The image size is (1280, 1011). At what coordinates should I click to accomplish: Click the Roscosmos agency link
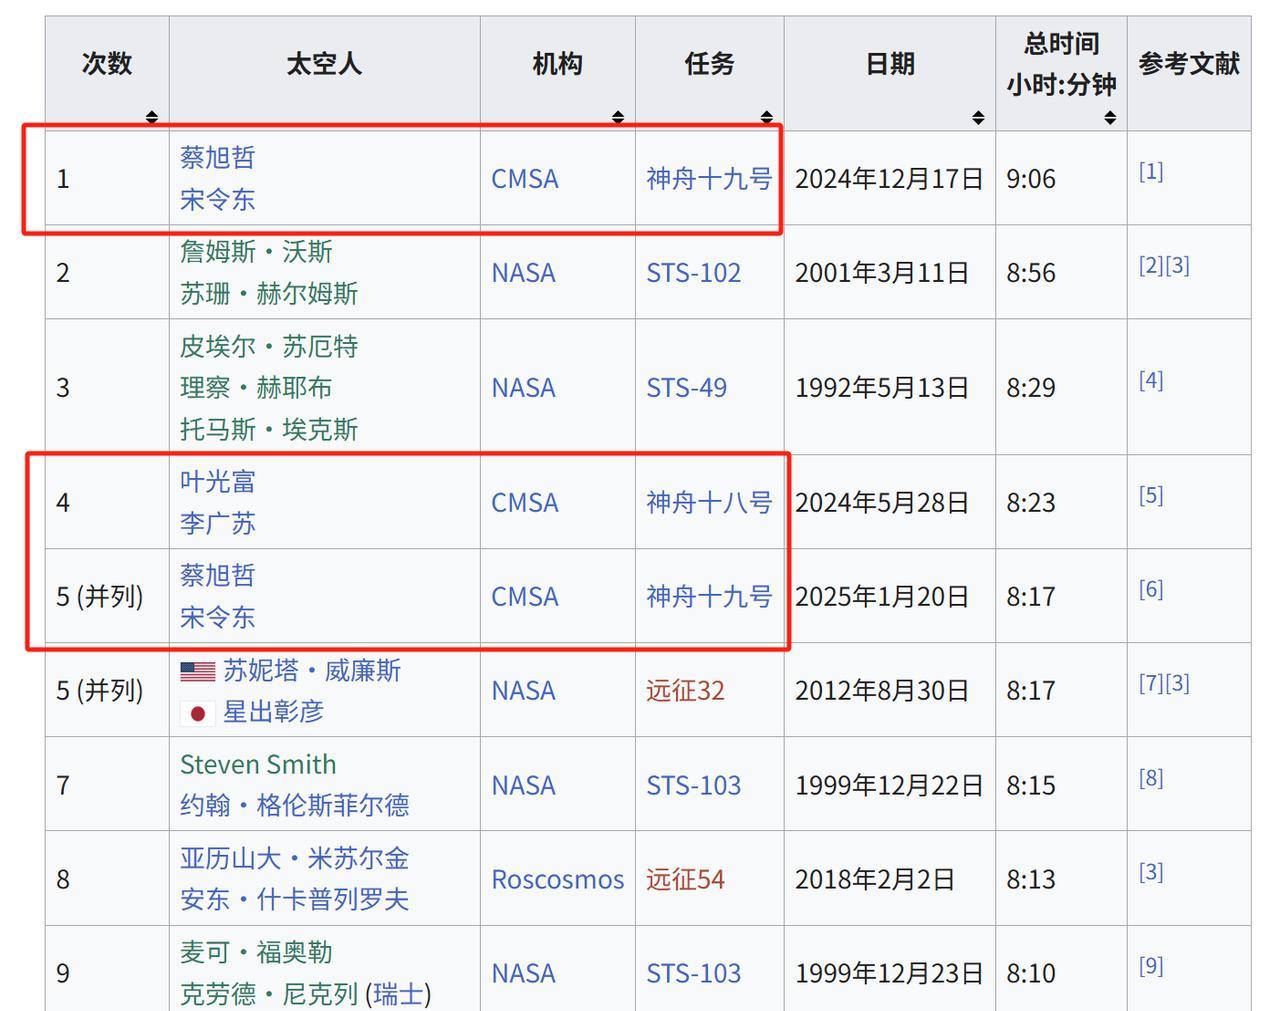click(557, 880)
